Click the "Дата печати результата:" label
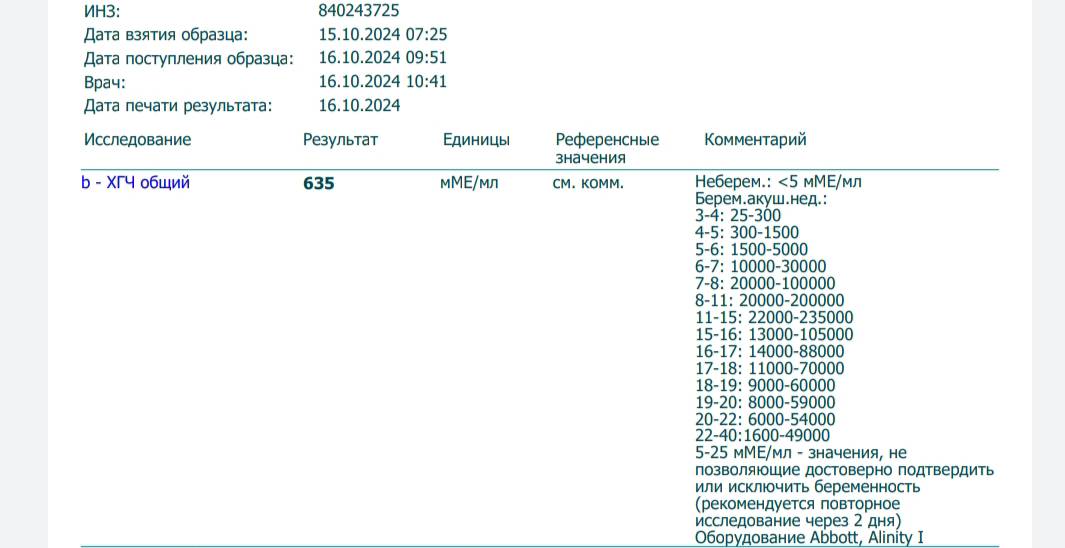 pyautogui.click(x=178, y=106)
